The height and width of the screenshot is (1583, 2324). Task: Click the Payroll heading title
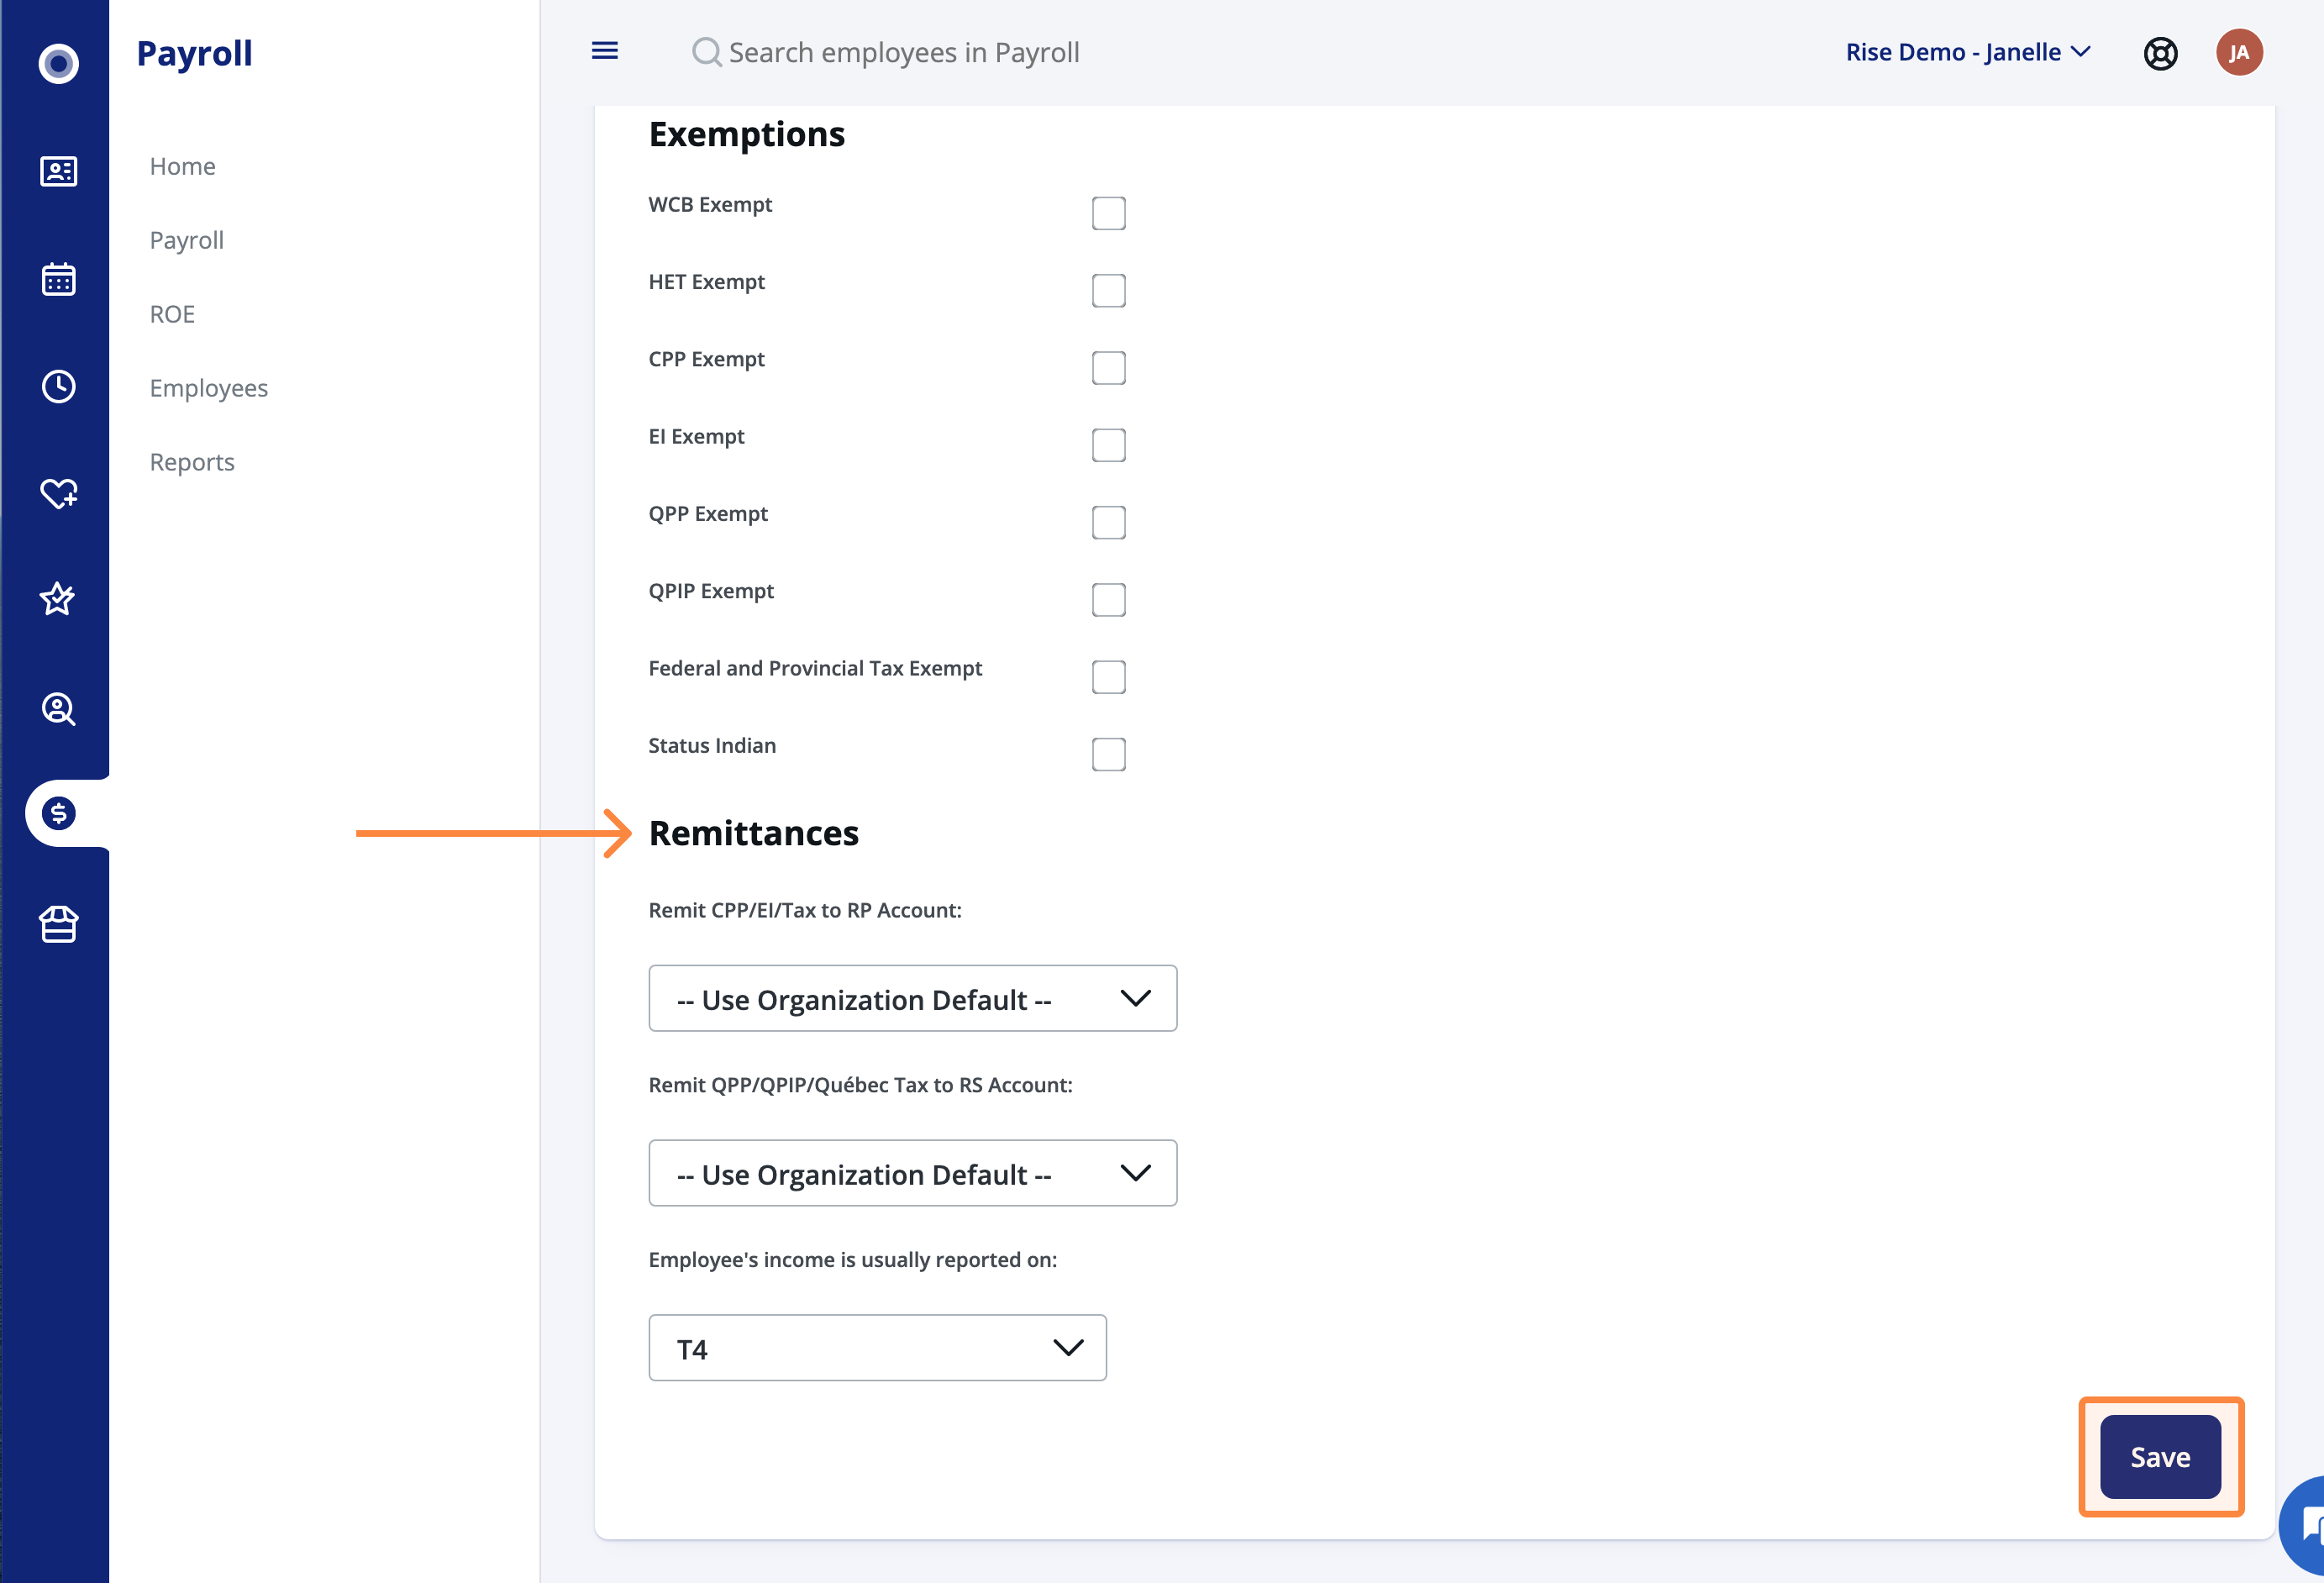tap(194, 53)
